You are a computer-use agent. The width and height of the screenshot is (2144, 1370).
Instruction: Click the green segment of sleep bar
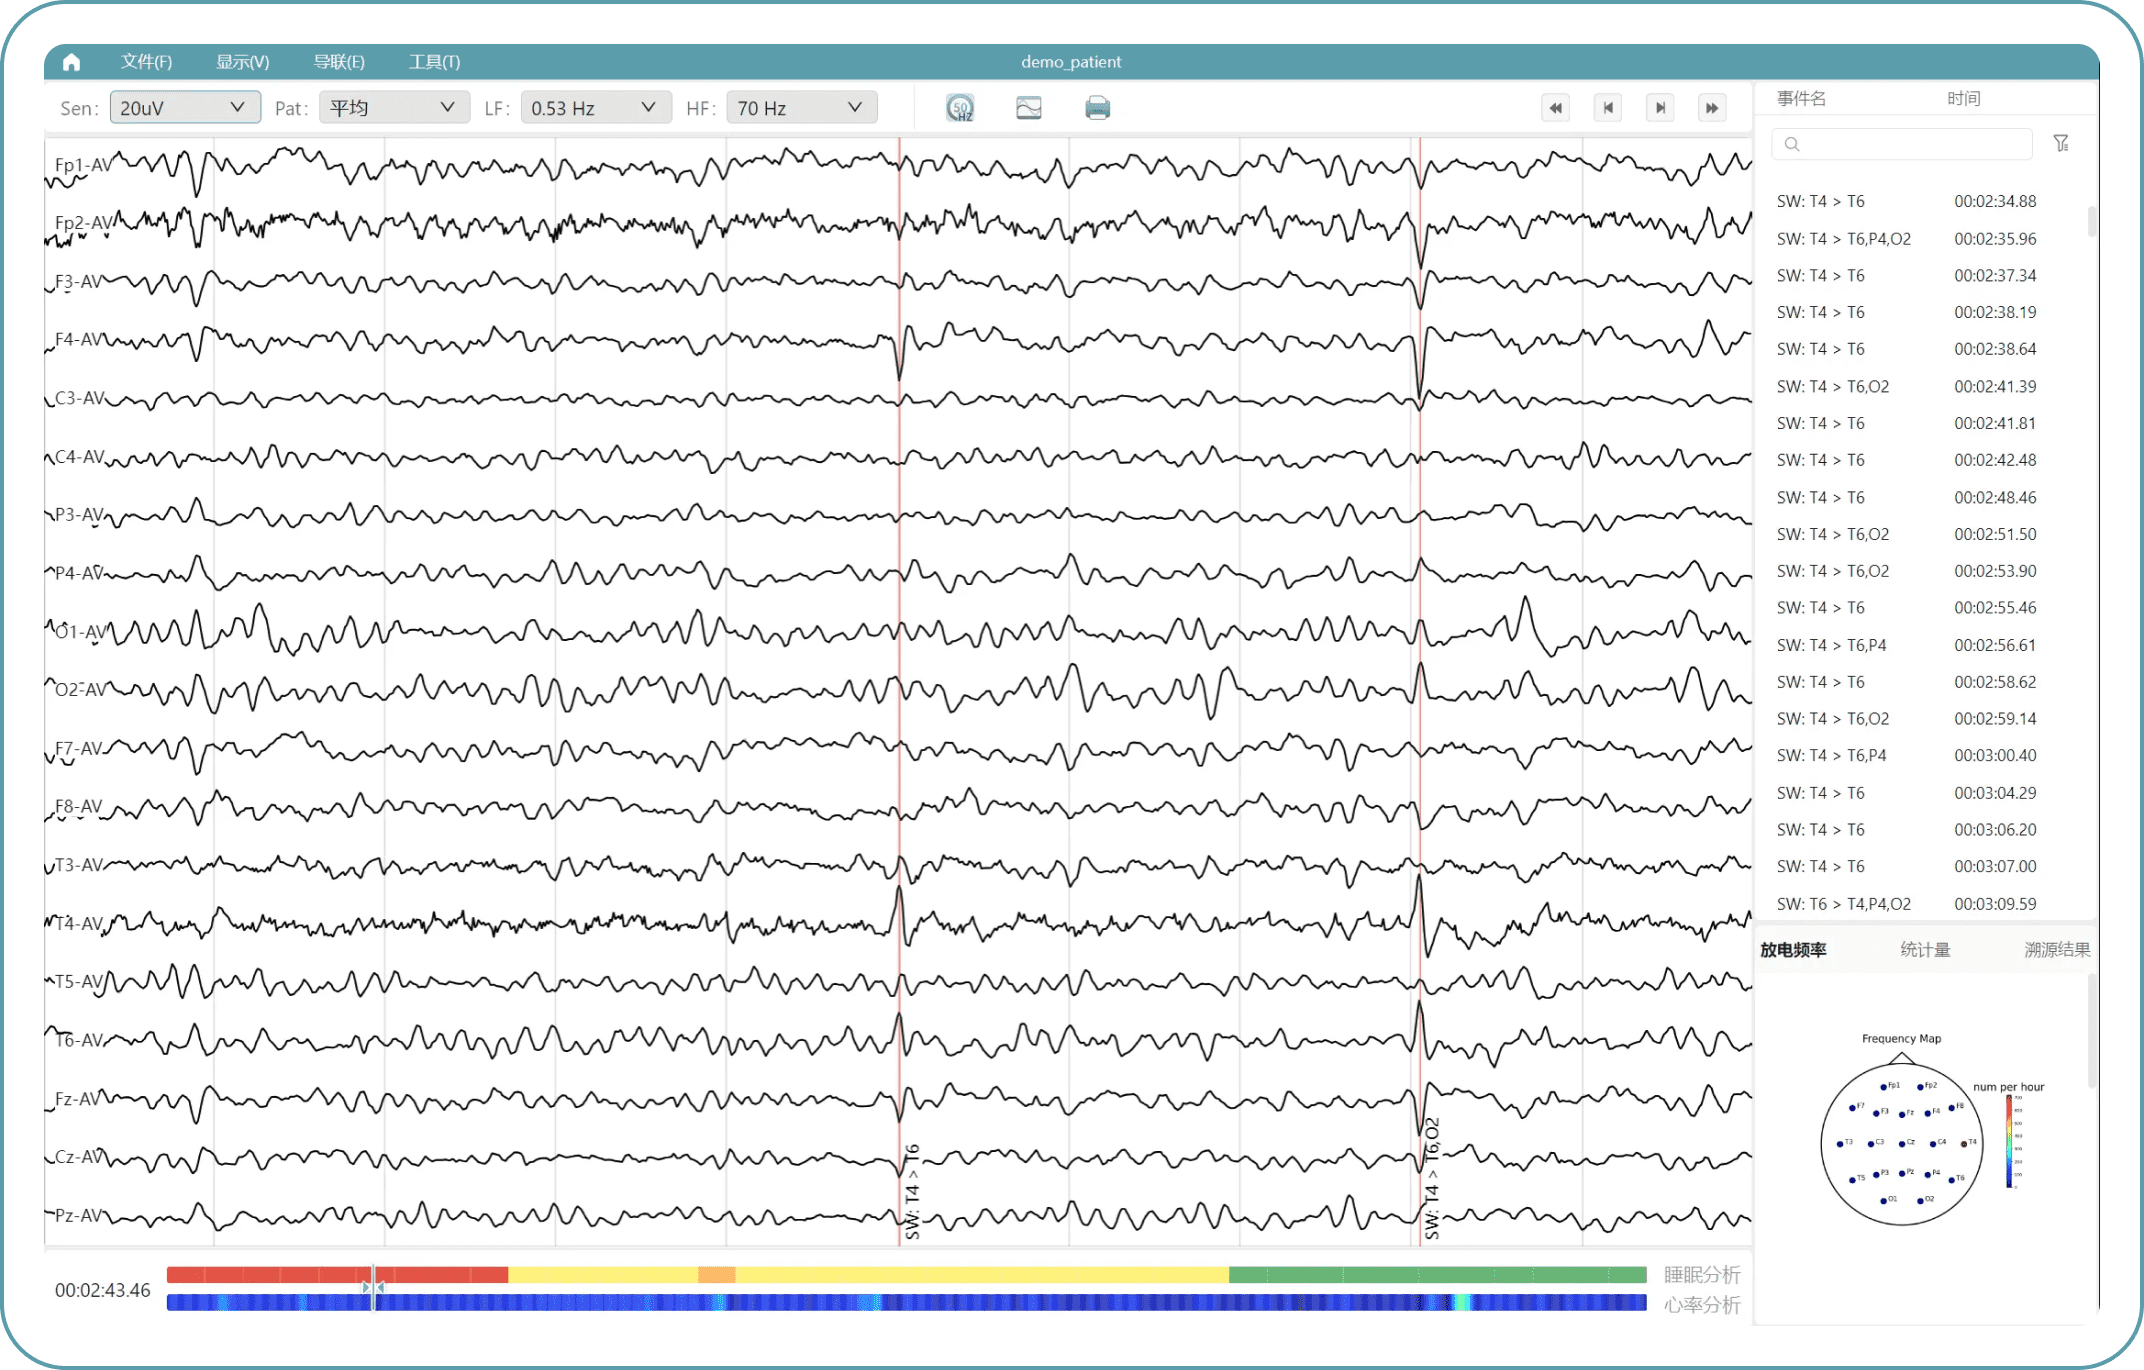click(x=1438, y=1275)
